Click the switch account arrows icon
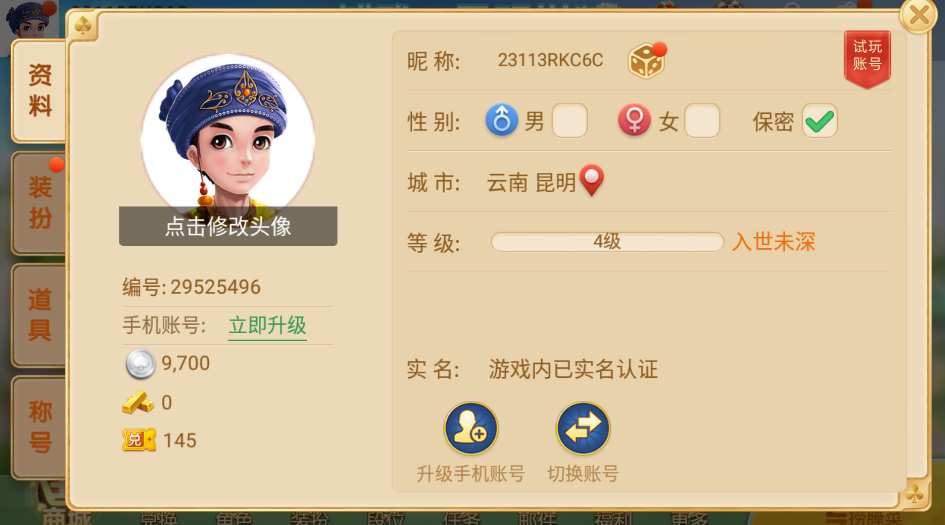Viewport: 945px width, 525px height. point(583,429)
